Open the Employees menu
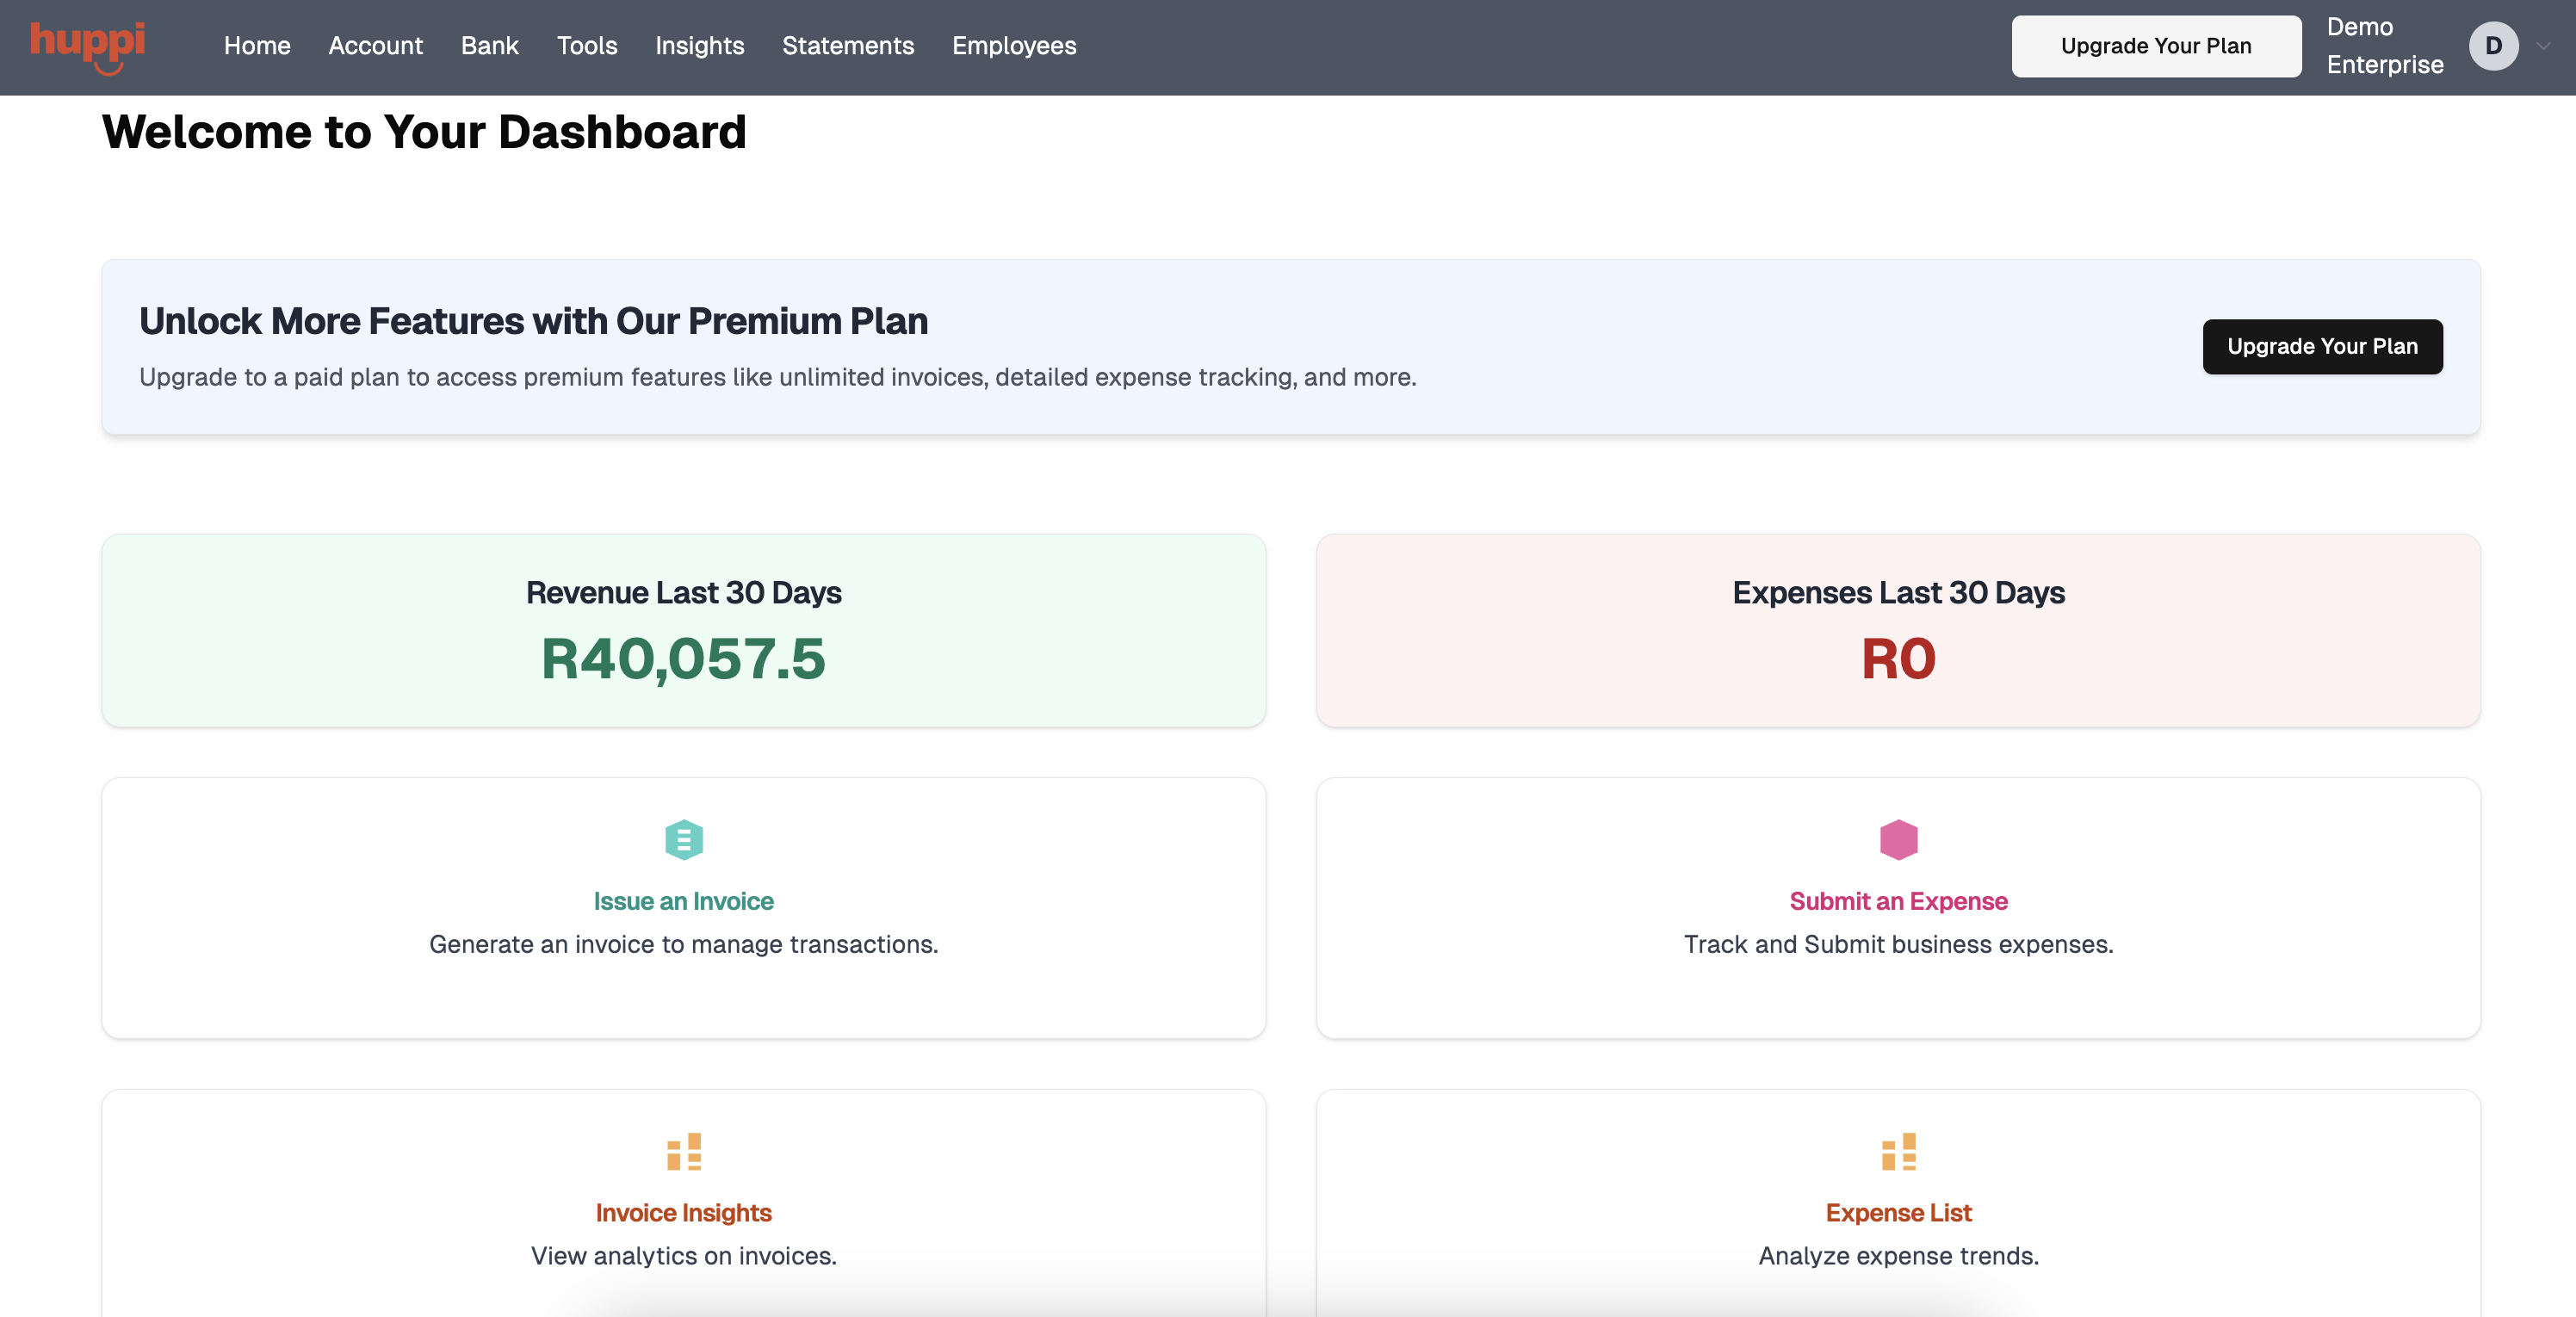The height and width of the screenshot is (1317, 2576). point(1014,46)
